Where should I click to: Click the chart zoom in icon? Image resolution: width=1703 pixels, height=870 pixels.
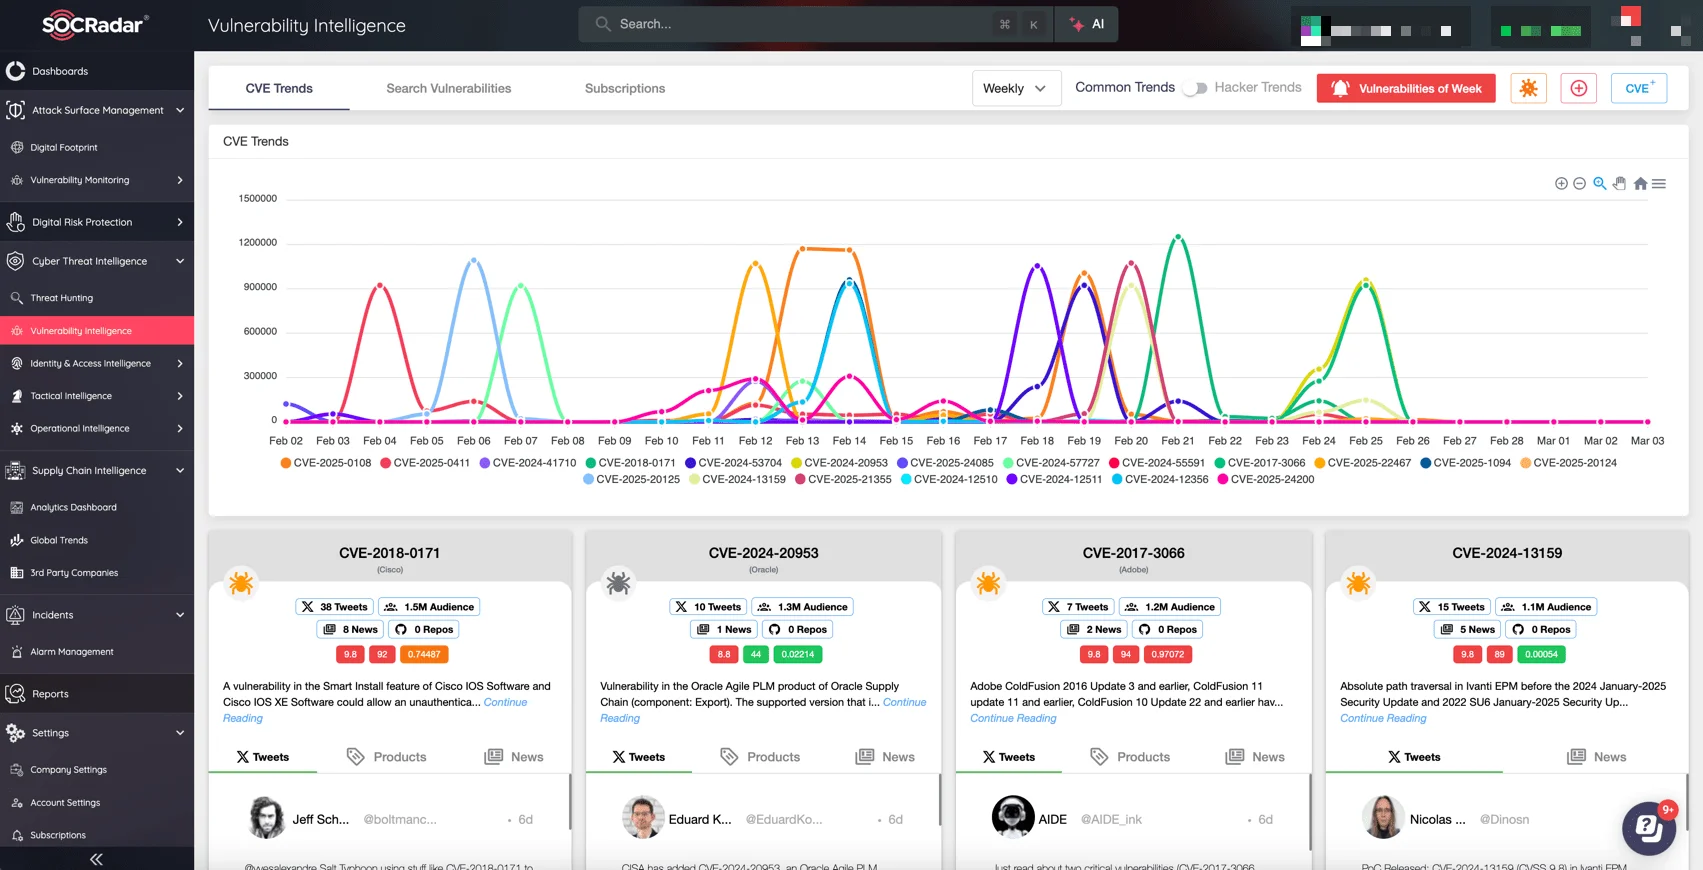coord(1561,184)
